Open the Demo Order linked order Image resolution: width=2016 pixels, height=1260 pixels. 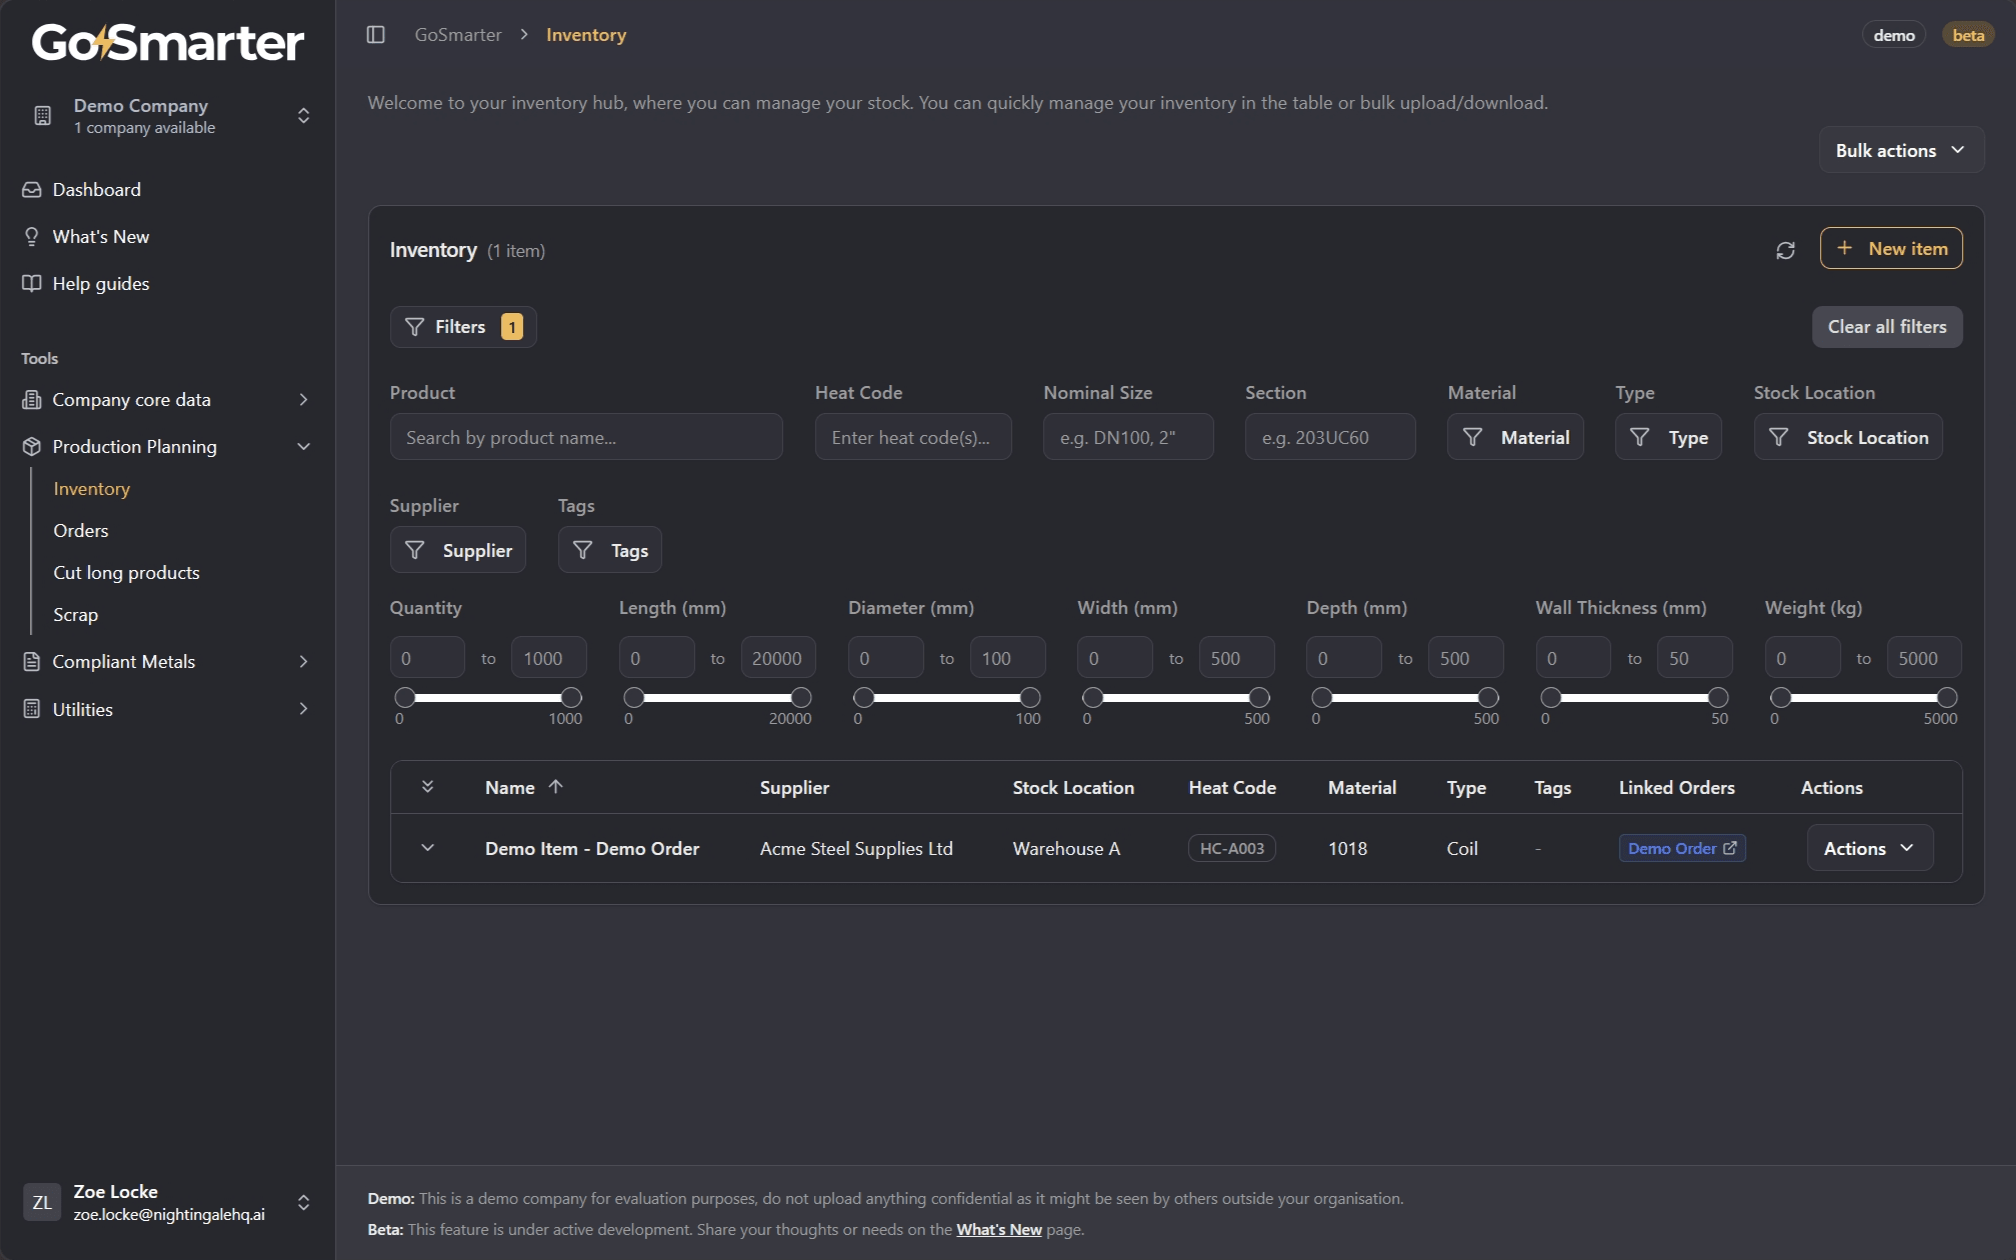click(x=1682, y=848)
